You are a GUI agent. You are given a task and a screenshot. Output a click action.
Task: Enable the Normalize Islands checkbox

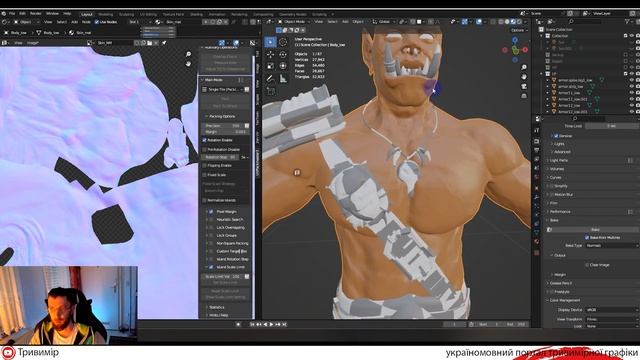coord(204,200)
